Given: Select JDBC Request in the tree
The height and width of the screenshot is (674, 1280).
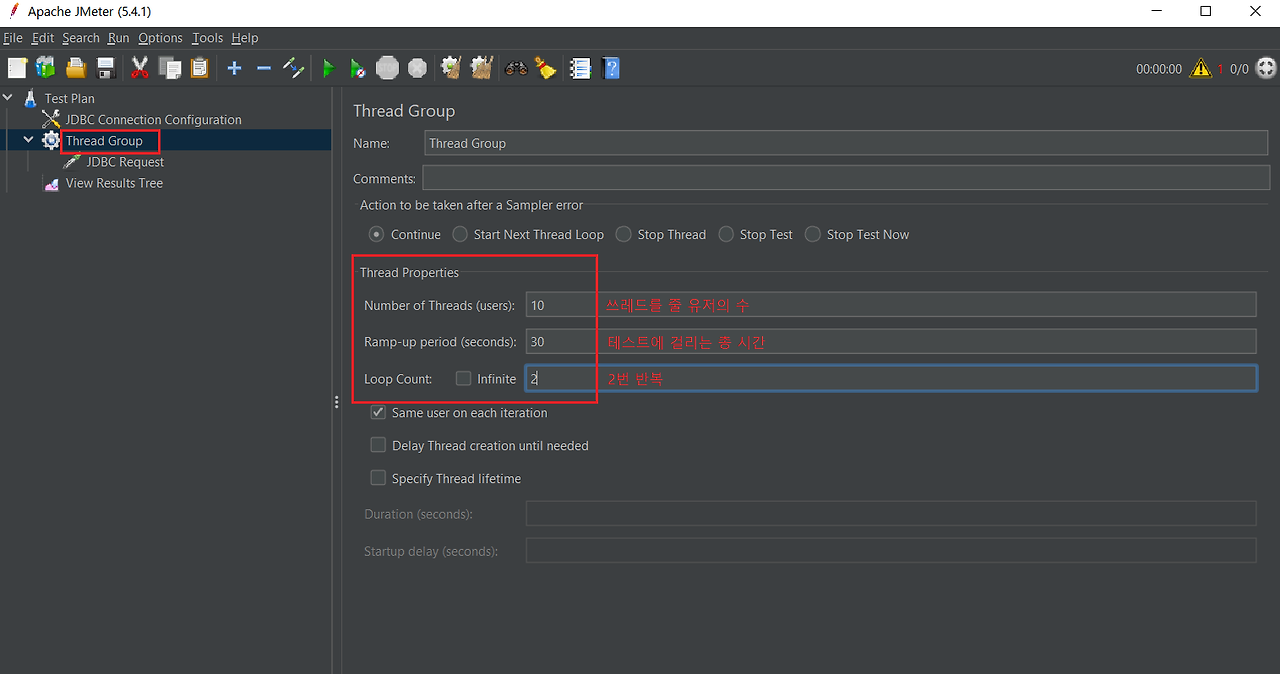Looking at the screenshot, I should coord(125,162).
